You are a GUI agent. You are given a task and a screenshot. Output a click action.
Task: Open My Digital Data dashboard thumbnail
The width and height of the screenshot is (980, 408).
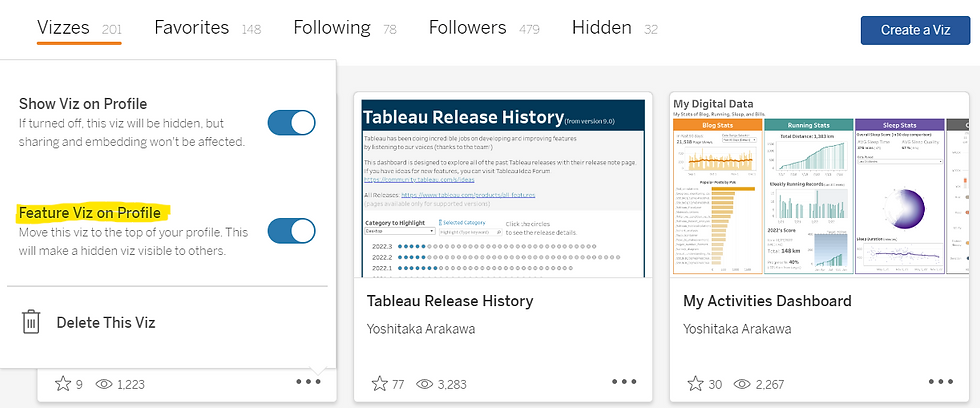(820, 185)
